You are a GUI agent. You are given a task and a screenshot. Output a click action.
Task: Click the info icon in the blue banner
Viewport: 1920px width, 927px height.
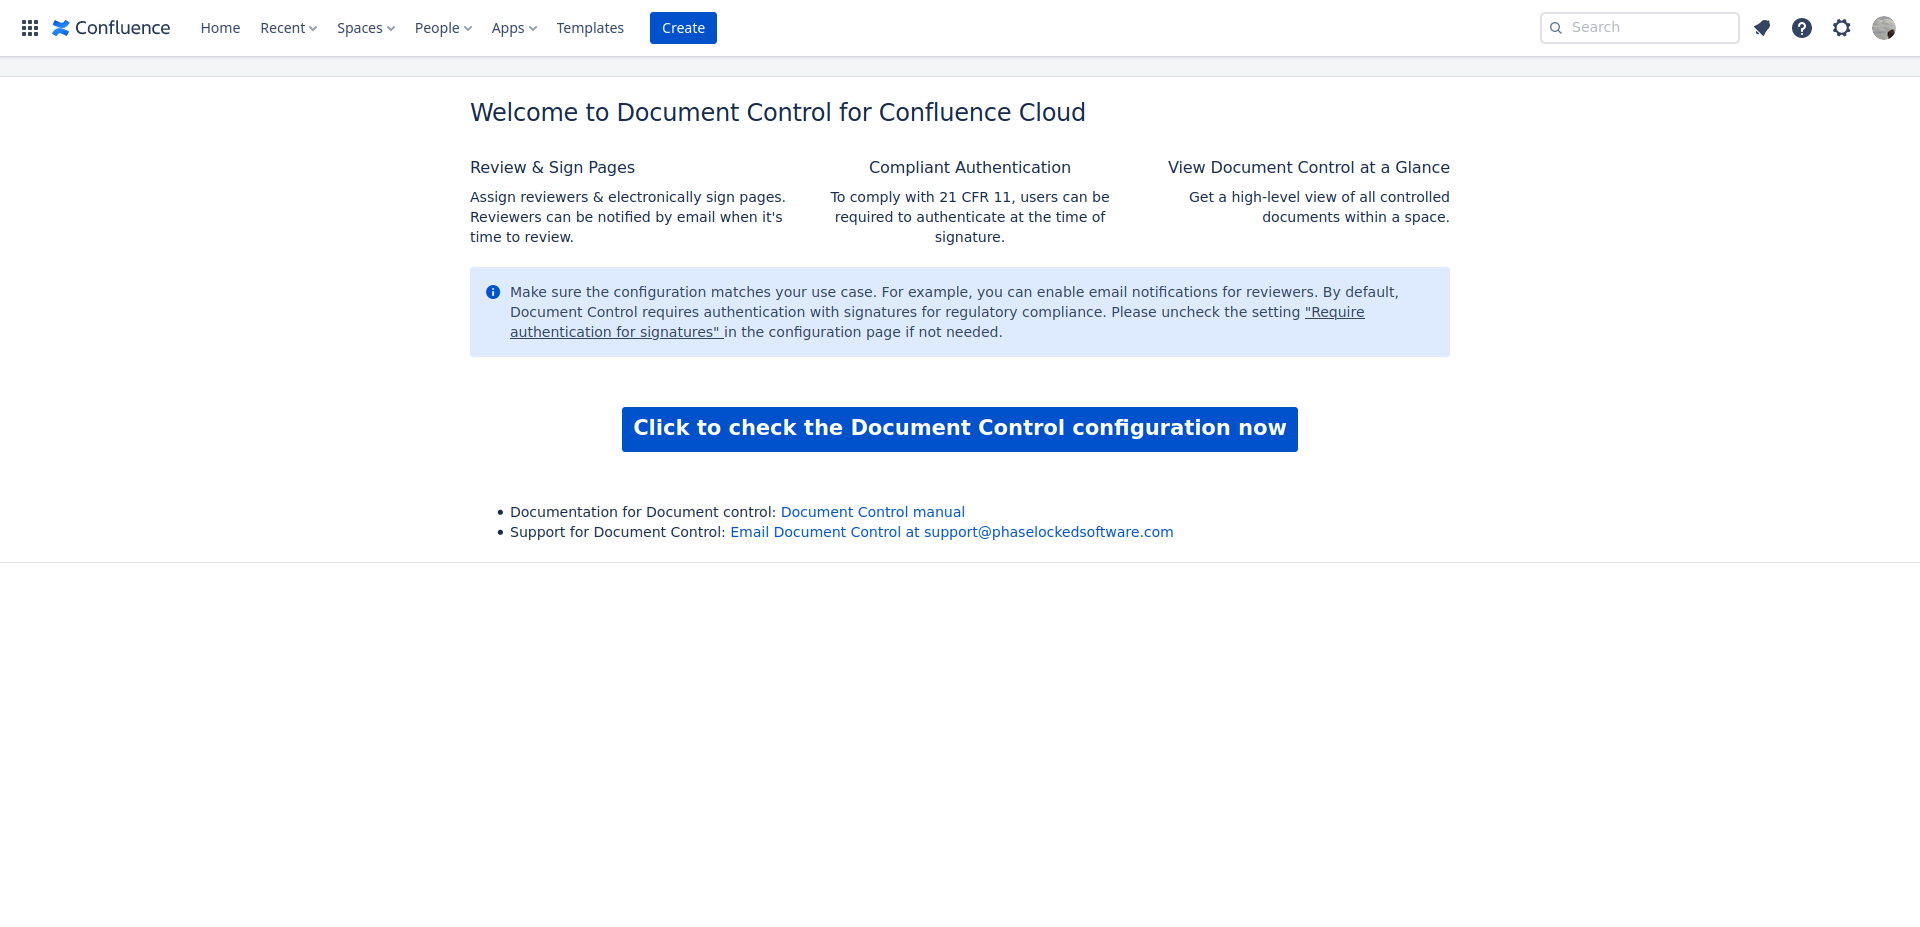pyautogui.click(x=493, y=292)
